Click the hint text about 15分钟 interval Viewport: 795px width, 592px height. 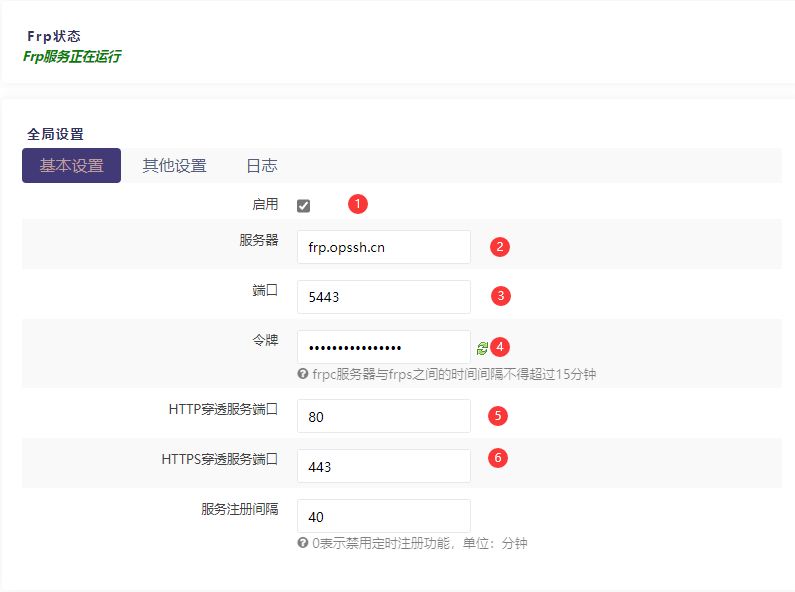[454, 374]
